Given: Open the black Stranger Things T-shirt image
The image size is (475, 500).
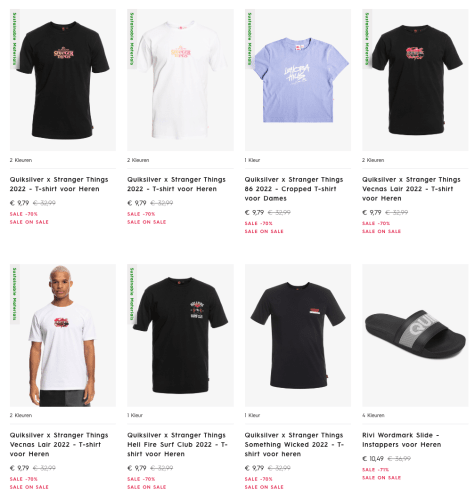Looking at the screenshot, I should (x=63, y=80).
